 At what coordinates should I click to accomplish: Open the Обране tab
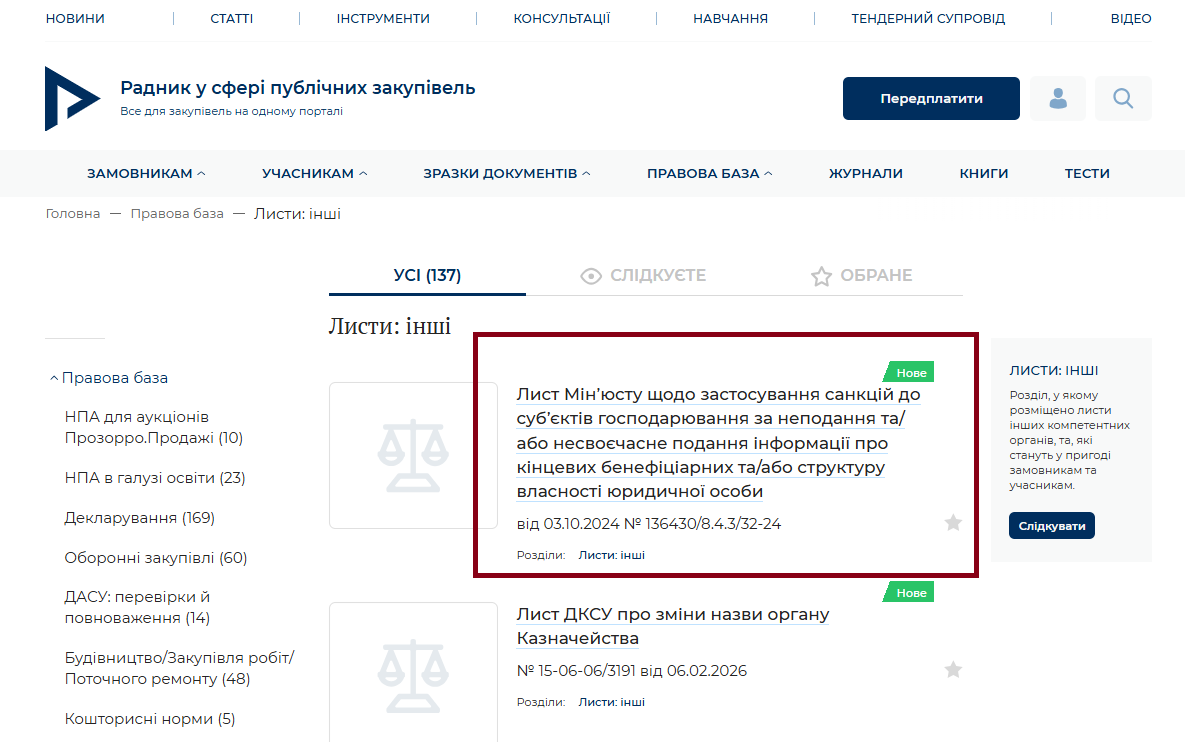pos(861,276)
